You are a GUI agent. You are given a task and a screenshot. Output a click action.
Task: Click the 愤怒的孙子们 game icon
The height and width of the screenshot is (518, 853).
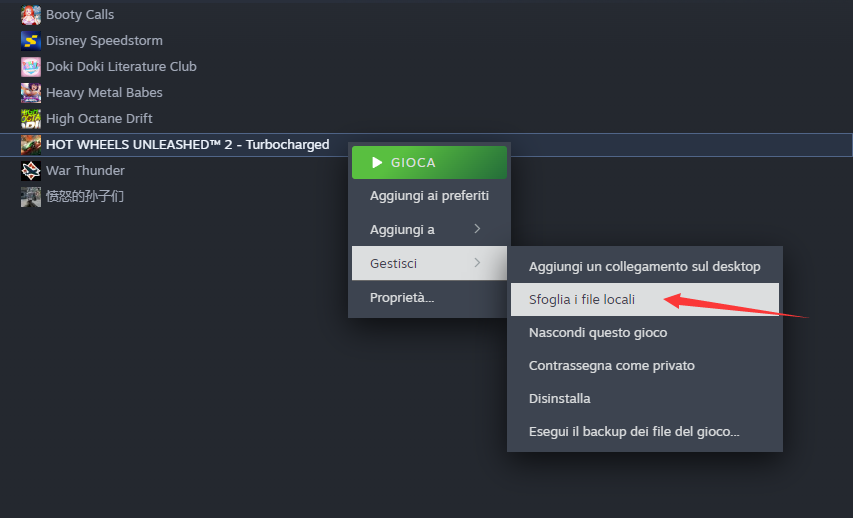tap(31, 197)
